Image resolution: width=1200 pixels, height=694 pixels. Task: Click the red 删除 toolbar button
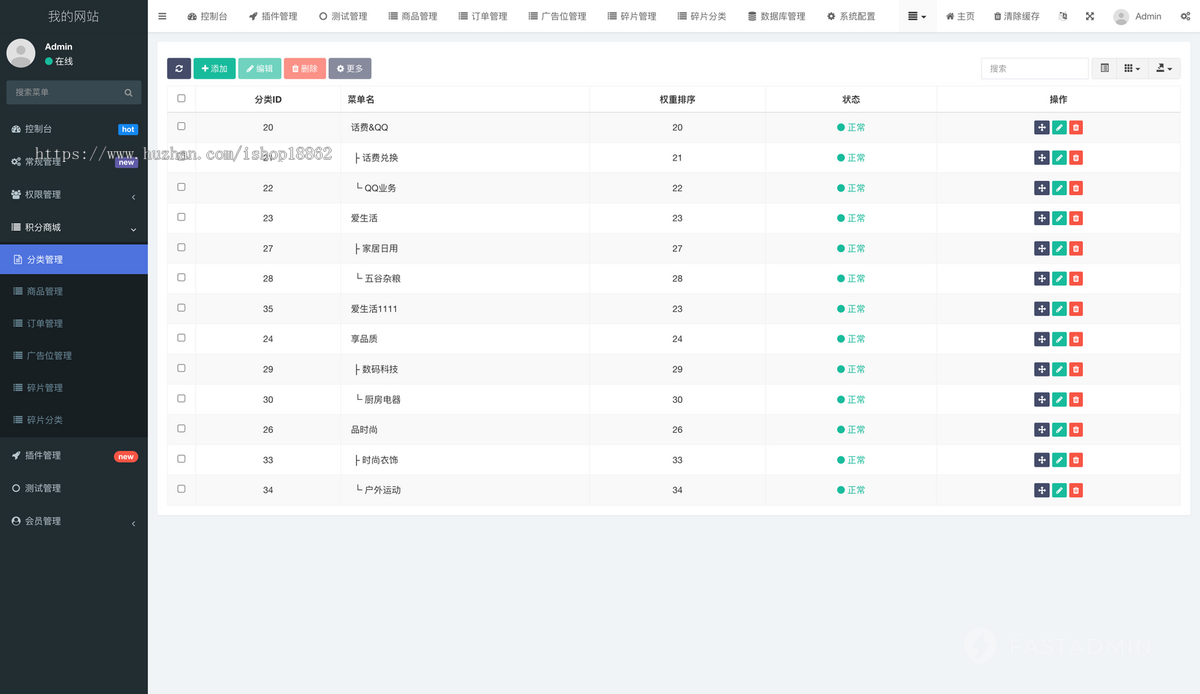305,68
